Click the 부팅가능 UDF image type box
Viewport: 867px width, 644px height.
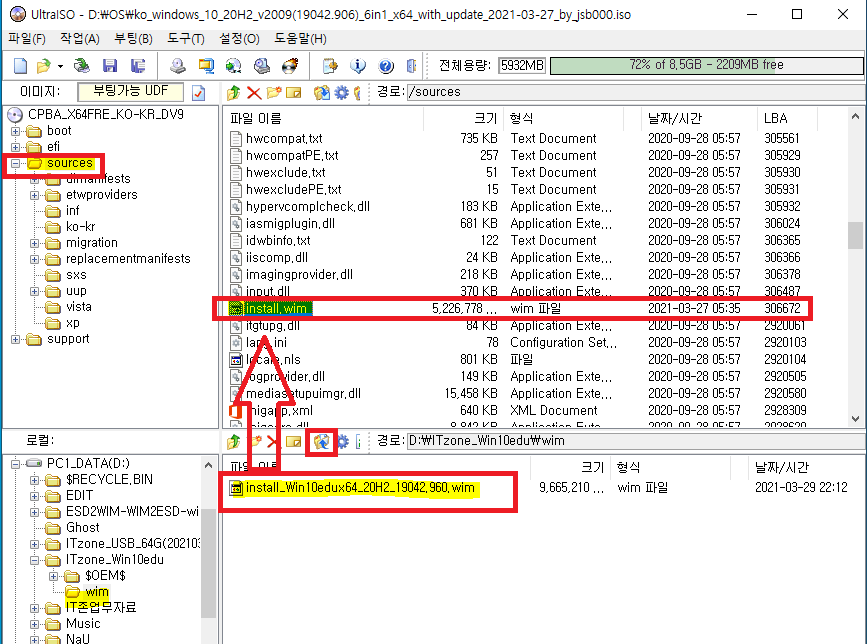pyautogui.click(x=130, y=92)
